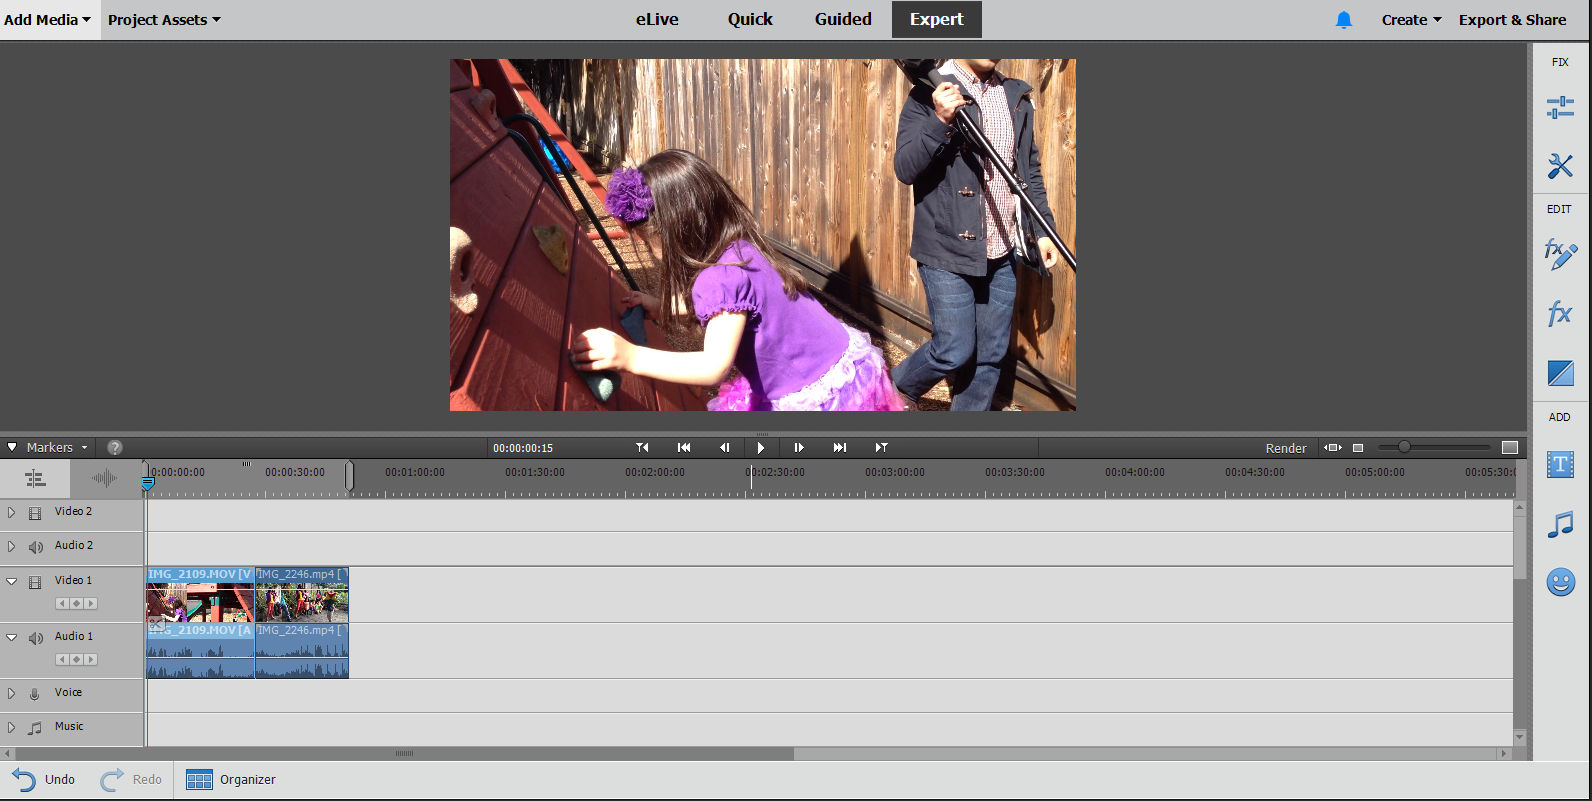
Task: Click the Render button
Action: click(1286, 448)
